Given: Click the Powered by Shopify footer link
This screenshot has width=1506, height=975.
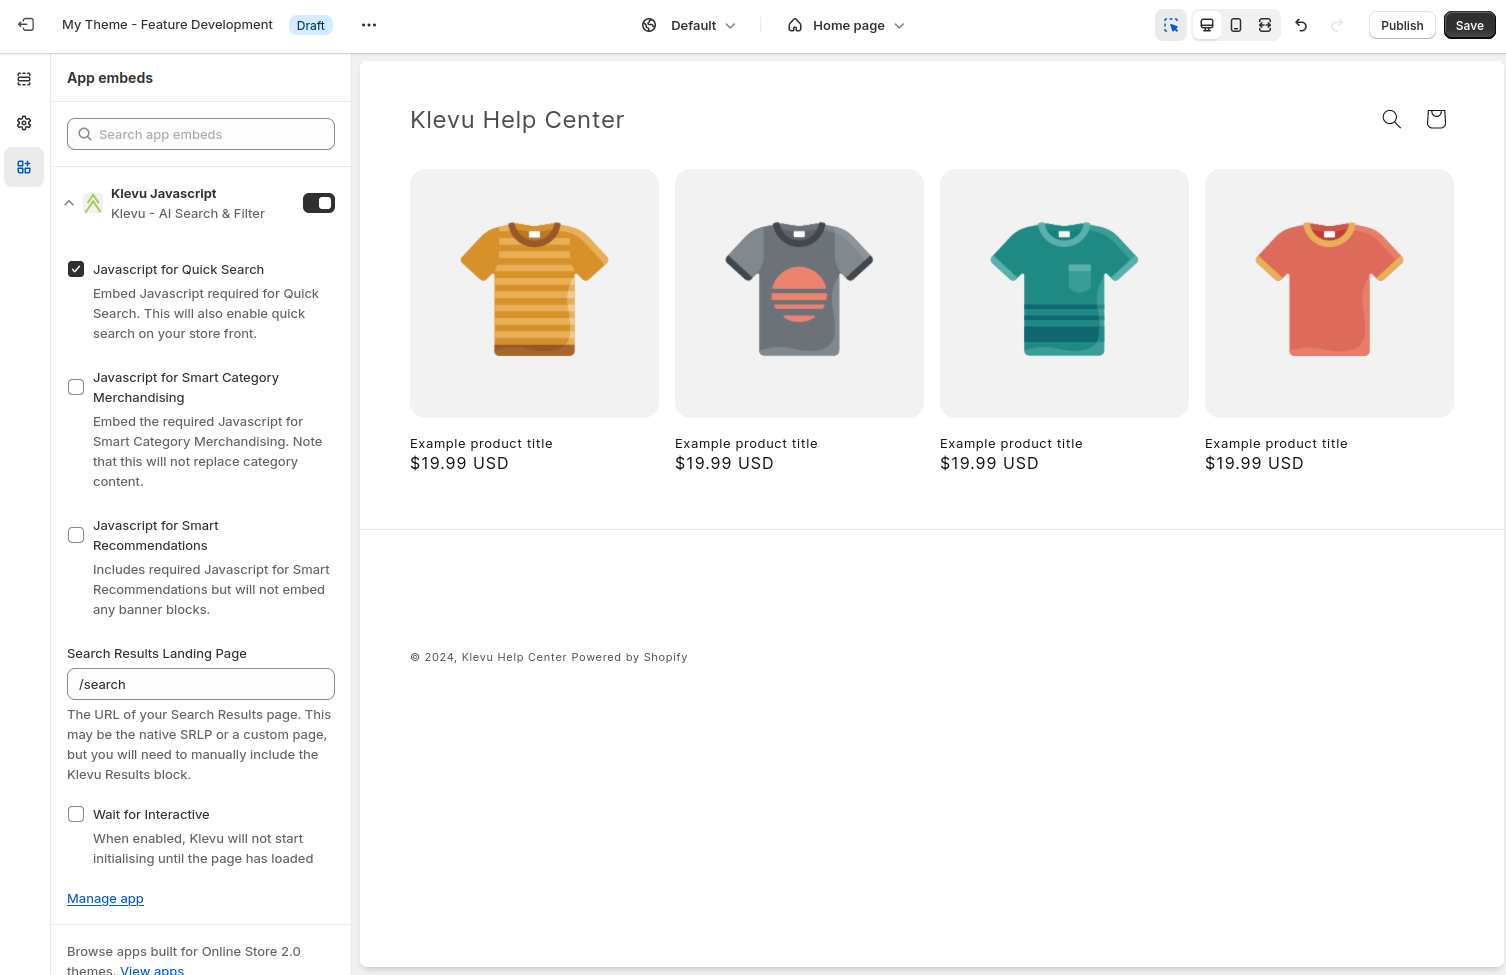Looking at the screenshot, I should pos(629,657).
